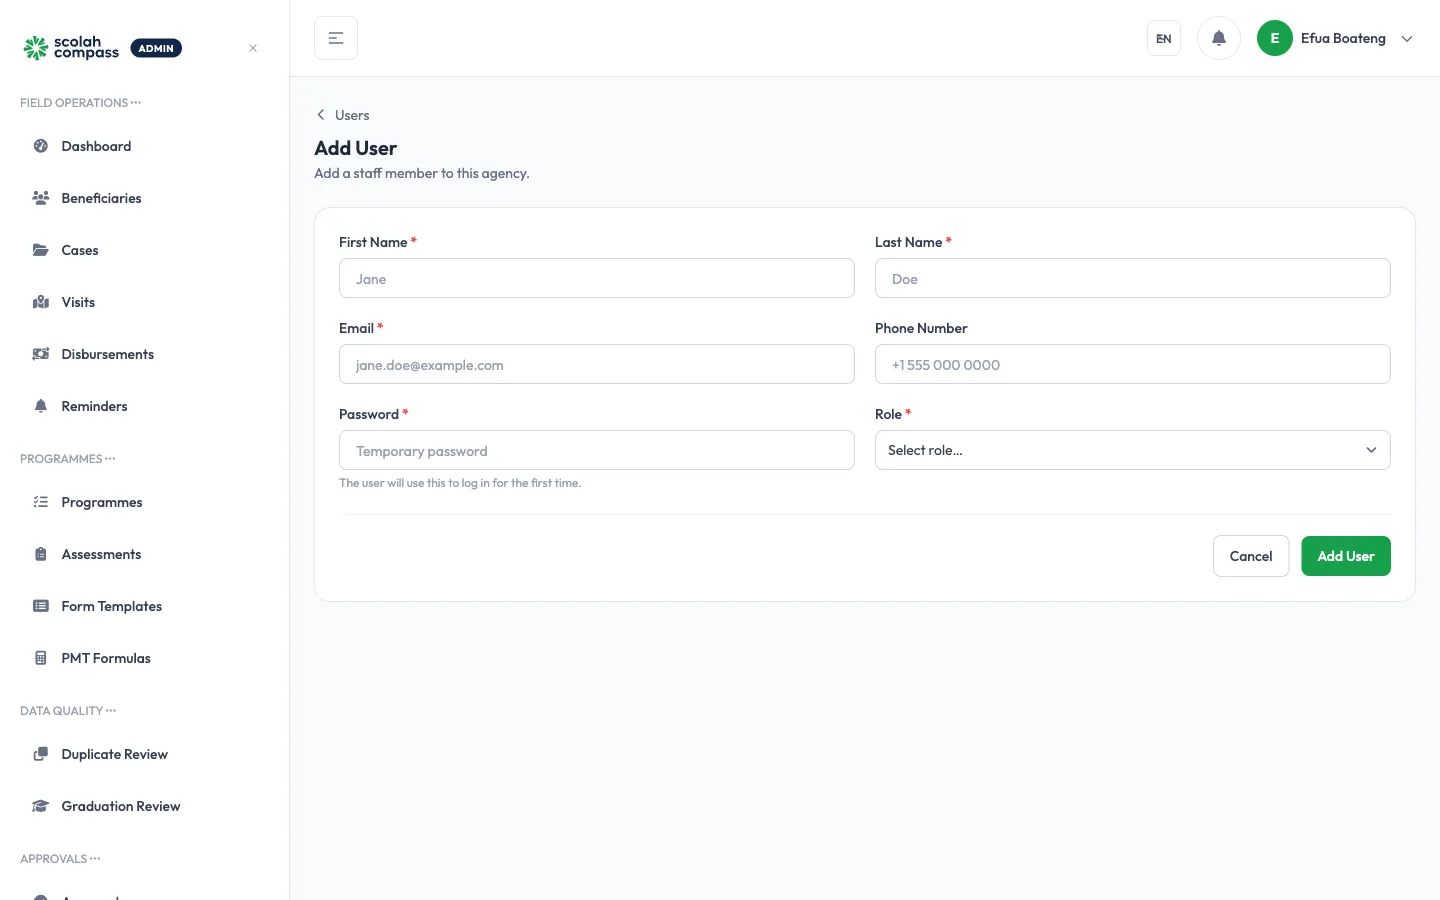Close the sidebar with the X icon
This screenshot has height=900, width=1440.
click(253, 48)
